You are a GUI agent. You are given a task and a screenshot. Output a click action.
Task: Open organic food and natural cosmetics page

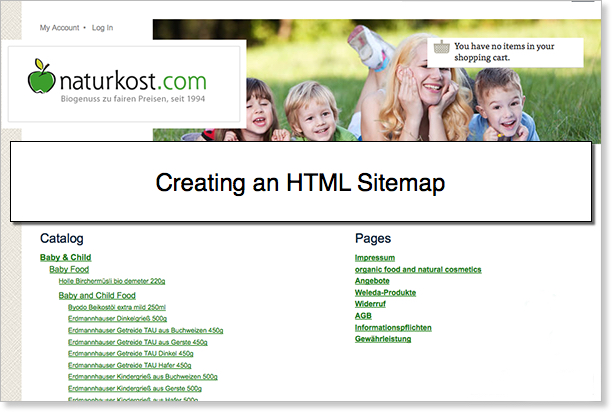pyautogui.click(x=418, y=269)
